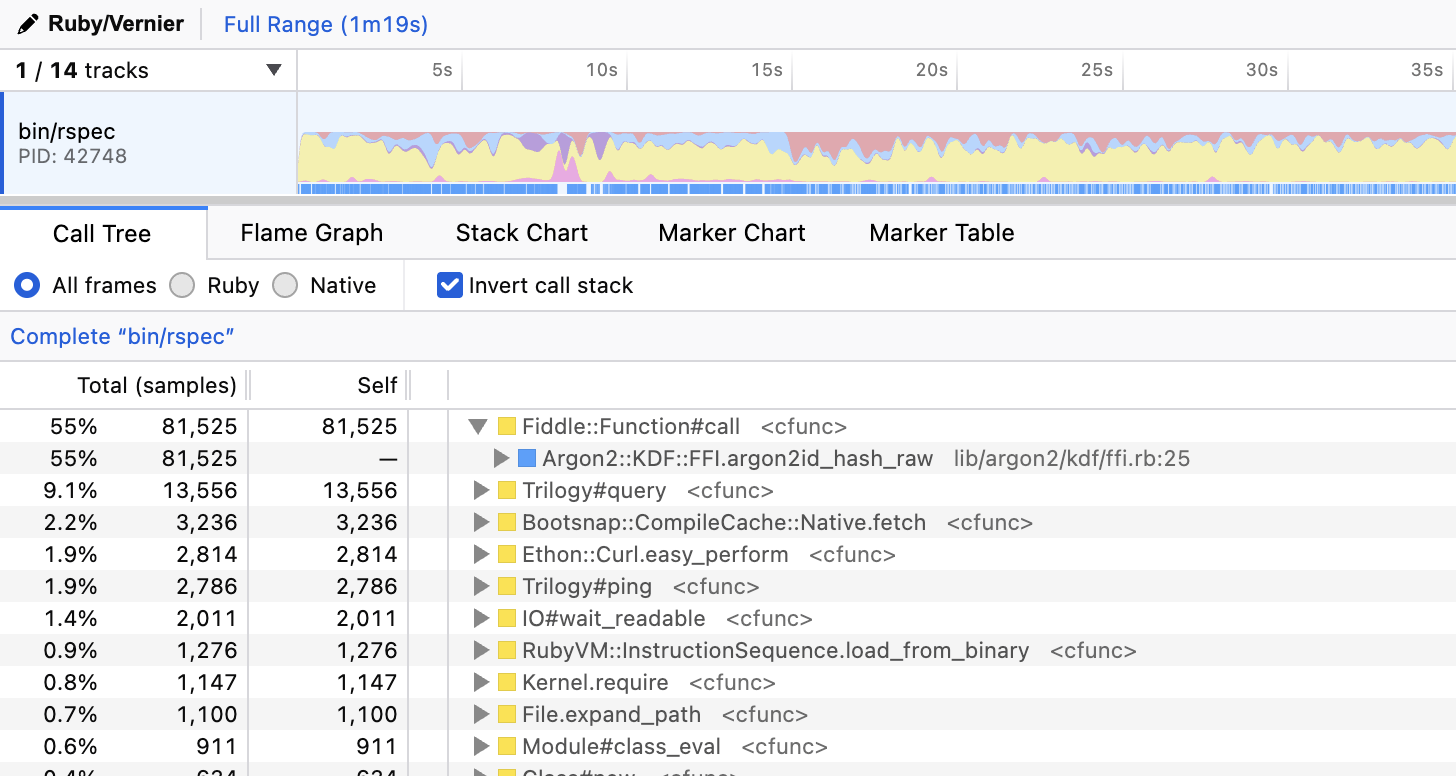The height and width of the screenshot is (776, 1456).
Task: Switch to the Flame Graph tab
Action: [x=312, y=233]
